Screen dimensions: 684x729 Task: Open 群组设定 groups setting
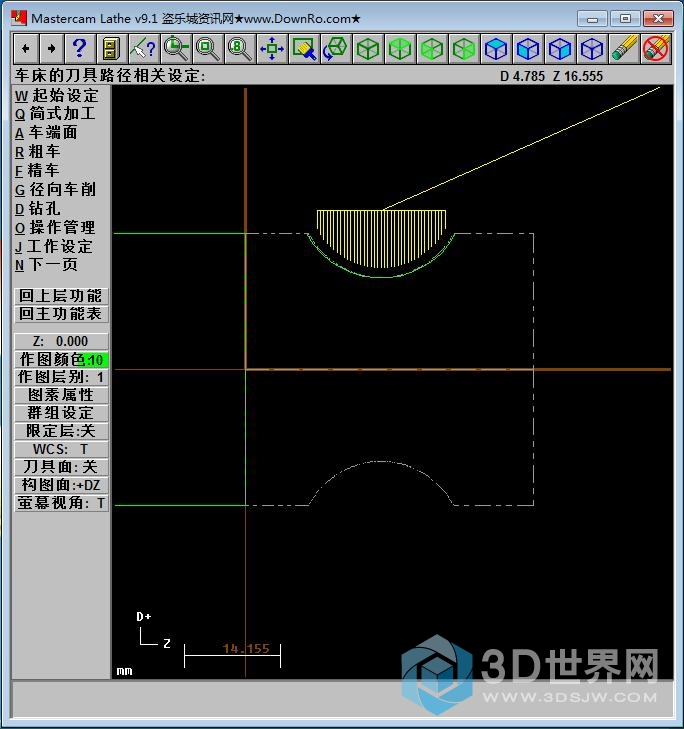pyautogui.click(x=61, y=413)
